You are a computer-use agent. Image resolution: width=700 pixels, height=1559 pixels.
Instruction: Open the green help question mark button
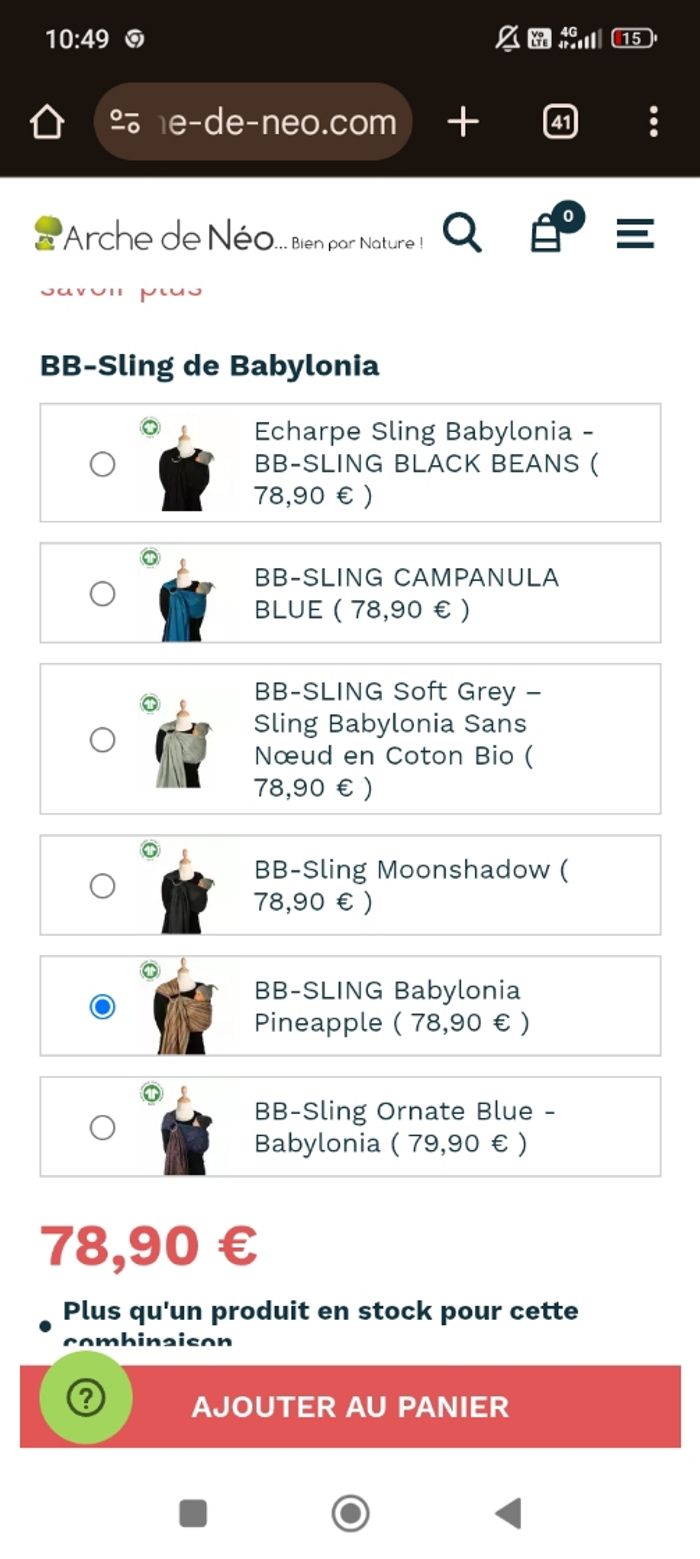coord(86,1398)
